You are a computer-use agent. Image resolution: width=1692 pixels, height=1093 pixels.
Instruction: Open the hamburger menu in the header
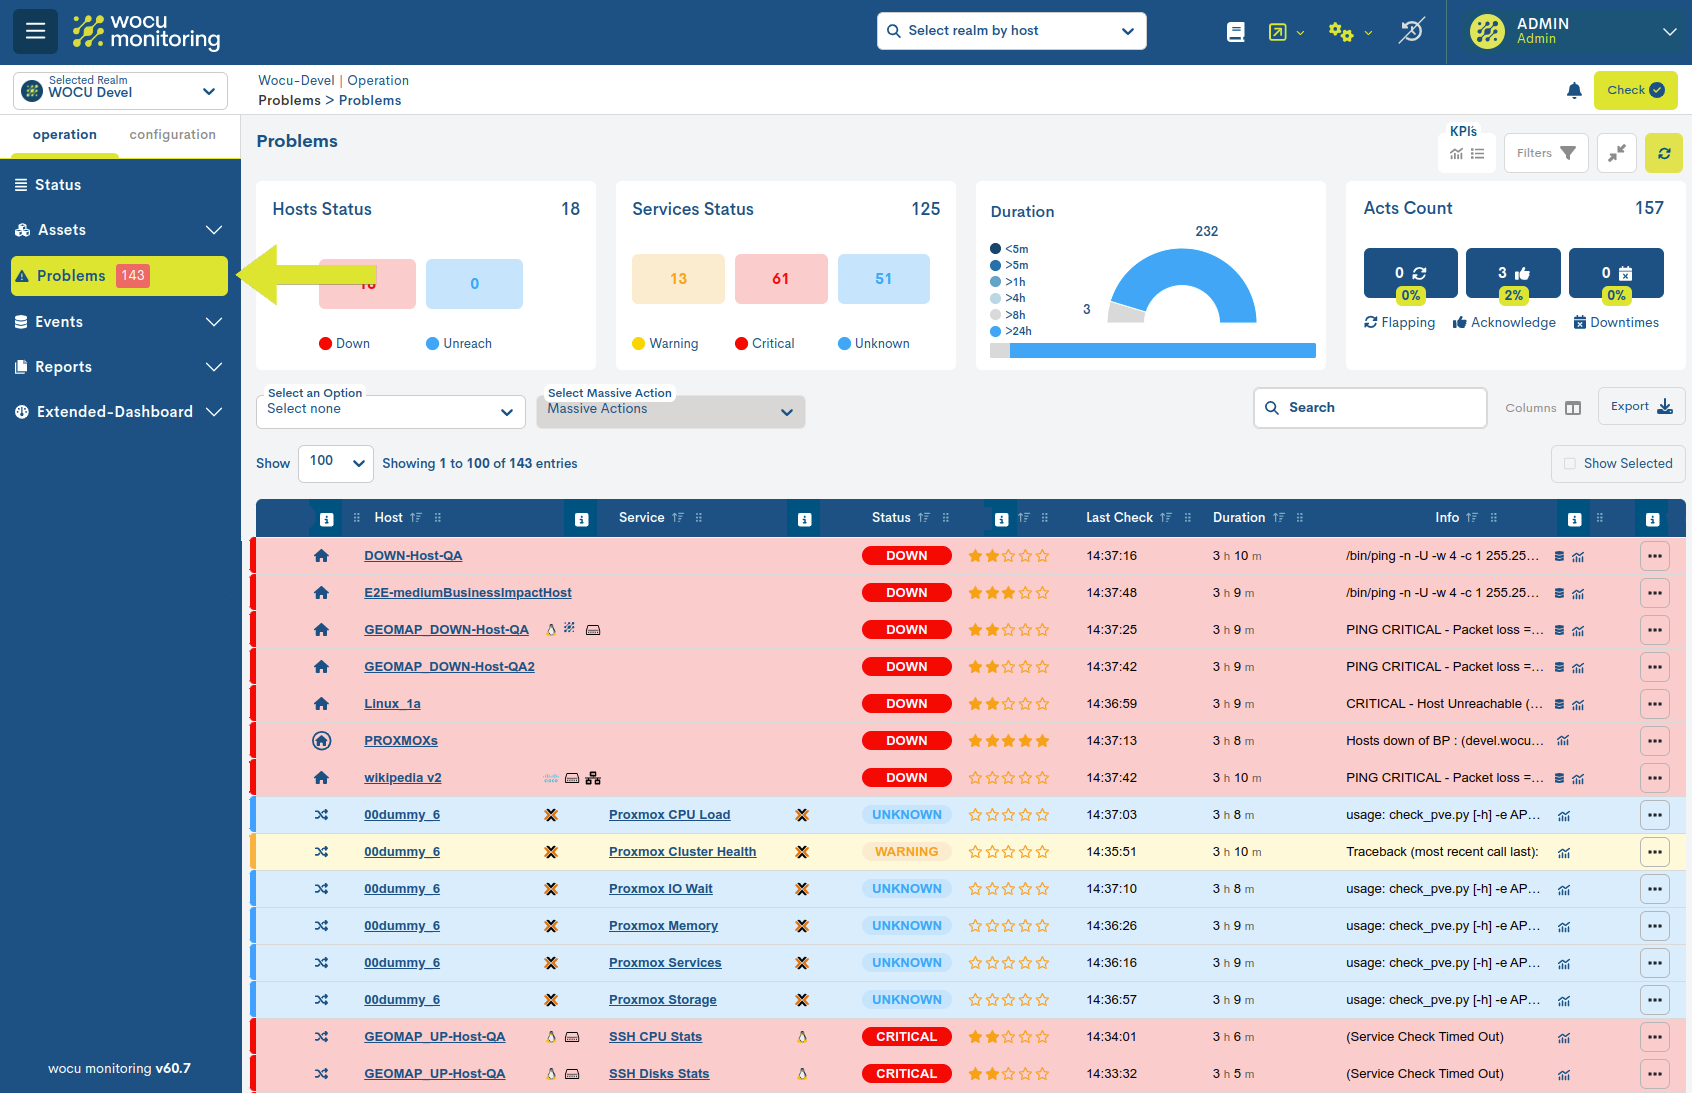tap(35, 31)
